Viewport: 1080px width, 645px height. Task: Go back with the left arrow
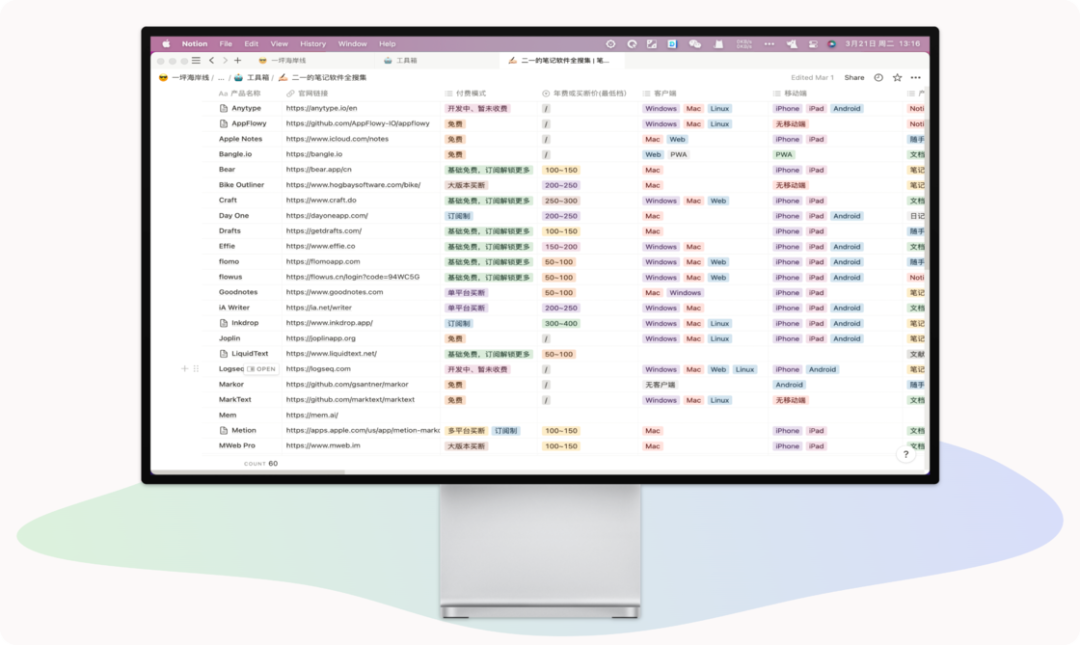pyautogui.click(x=211, y=60)
